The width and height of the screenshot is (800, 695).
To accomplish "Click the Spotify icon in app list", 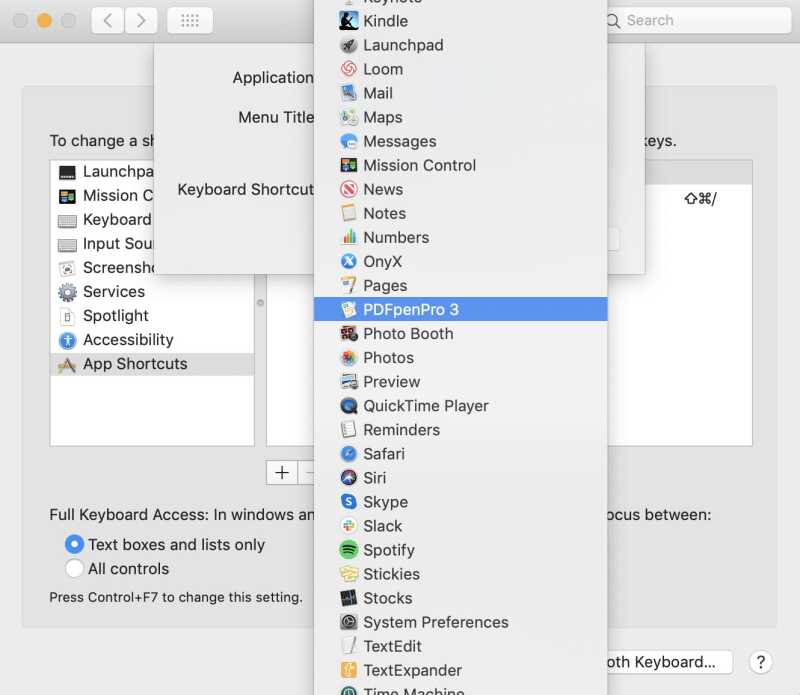I will point(348,550).
